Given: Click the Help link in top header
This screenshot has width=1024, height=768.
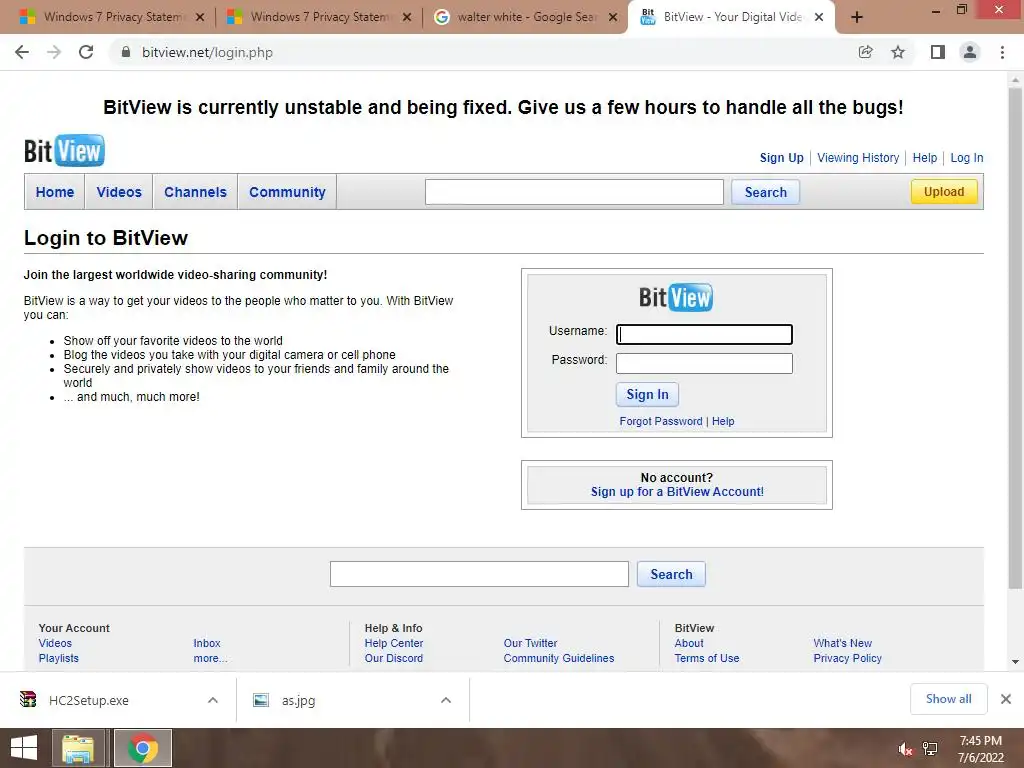Looking at the screenshot, I should pos(925,158).
